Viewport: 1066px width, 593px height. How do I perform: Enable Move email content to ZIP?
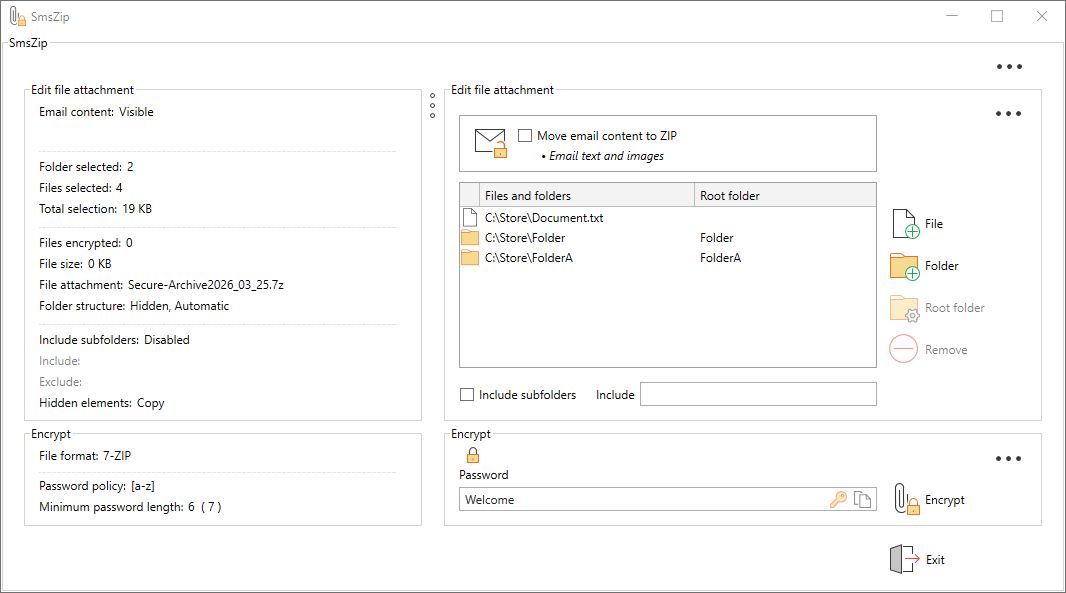[x=525, y=136]
